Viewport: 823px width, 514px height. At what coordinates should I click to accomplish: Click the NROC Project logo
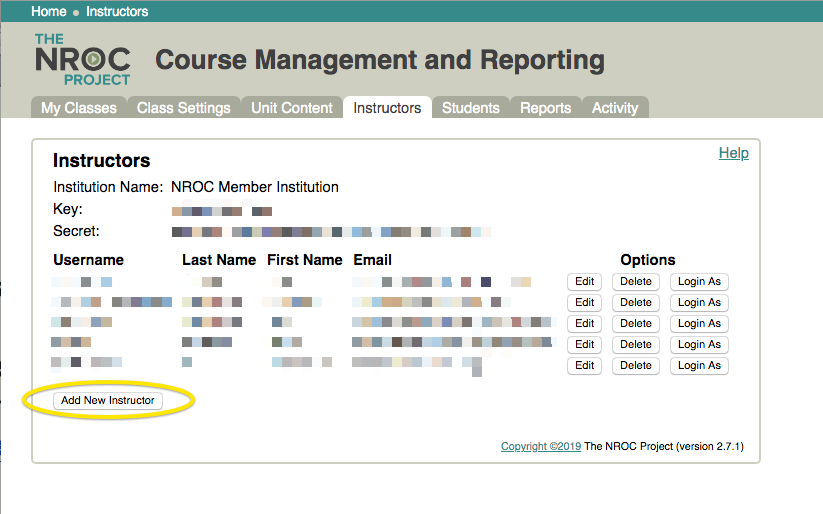82,60
